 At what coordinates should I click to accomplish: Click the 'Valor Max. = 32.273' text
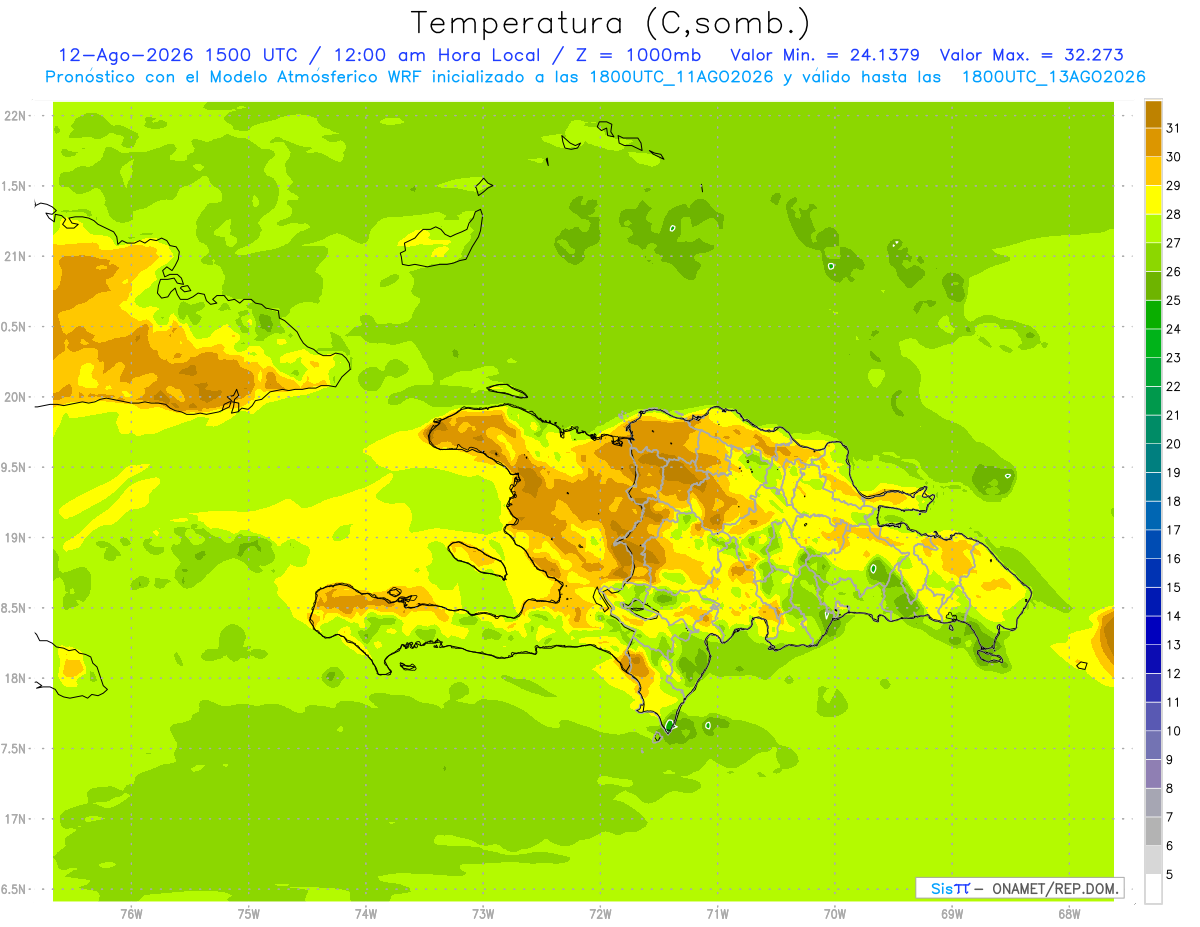(x=1032, y=55)
